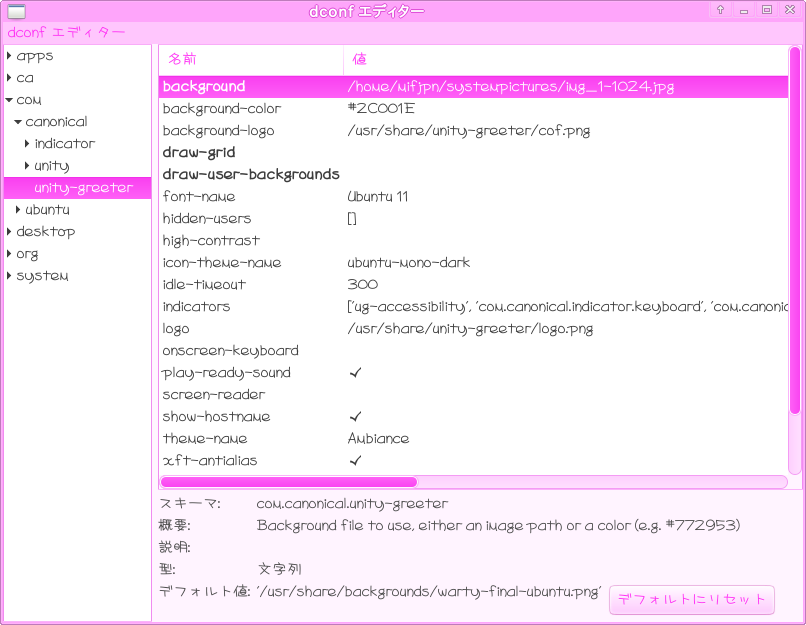Expand the system tree node
The image size is (806, 625).
coord(9,276)
